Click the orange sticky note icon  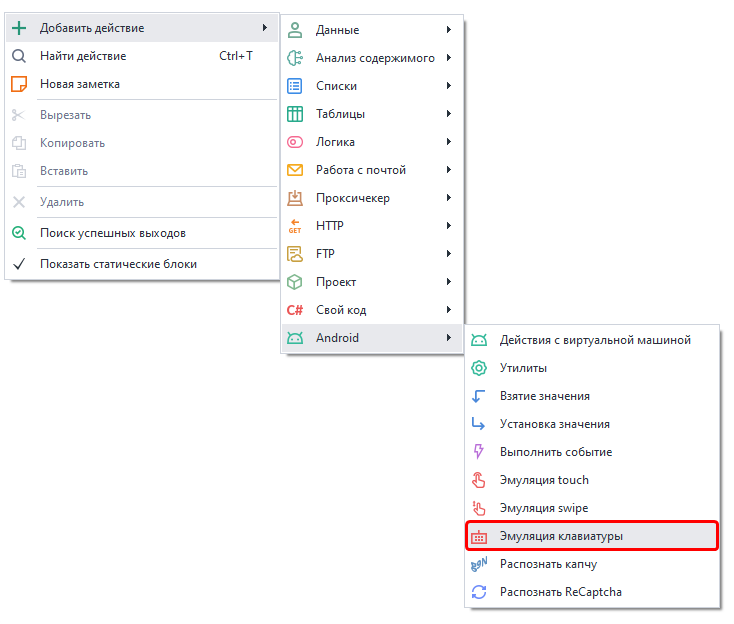[19, 84]
